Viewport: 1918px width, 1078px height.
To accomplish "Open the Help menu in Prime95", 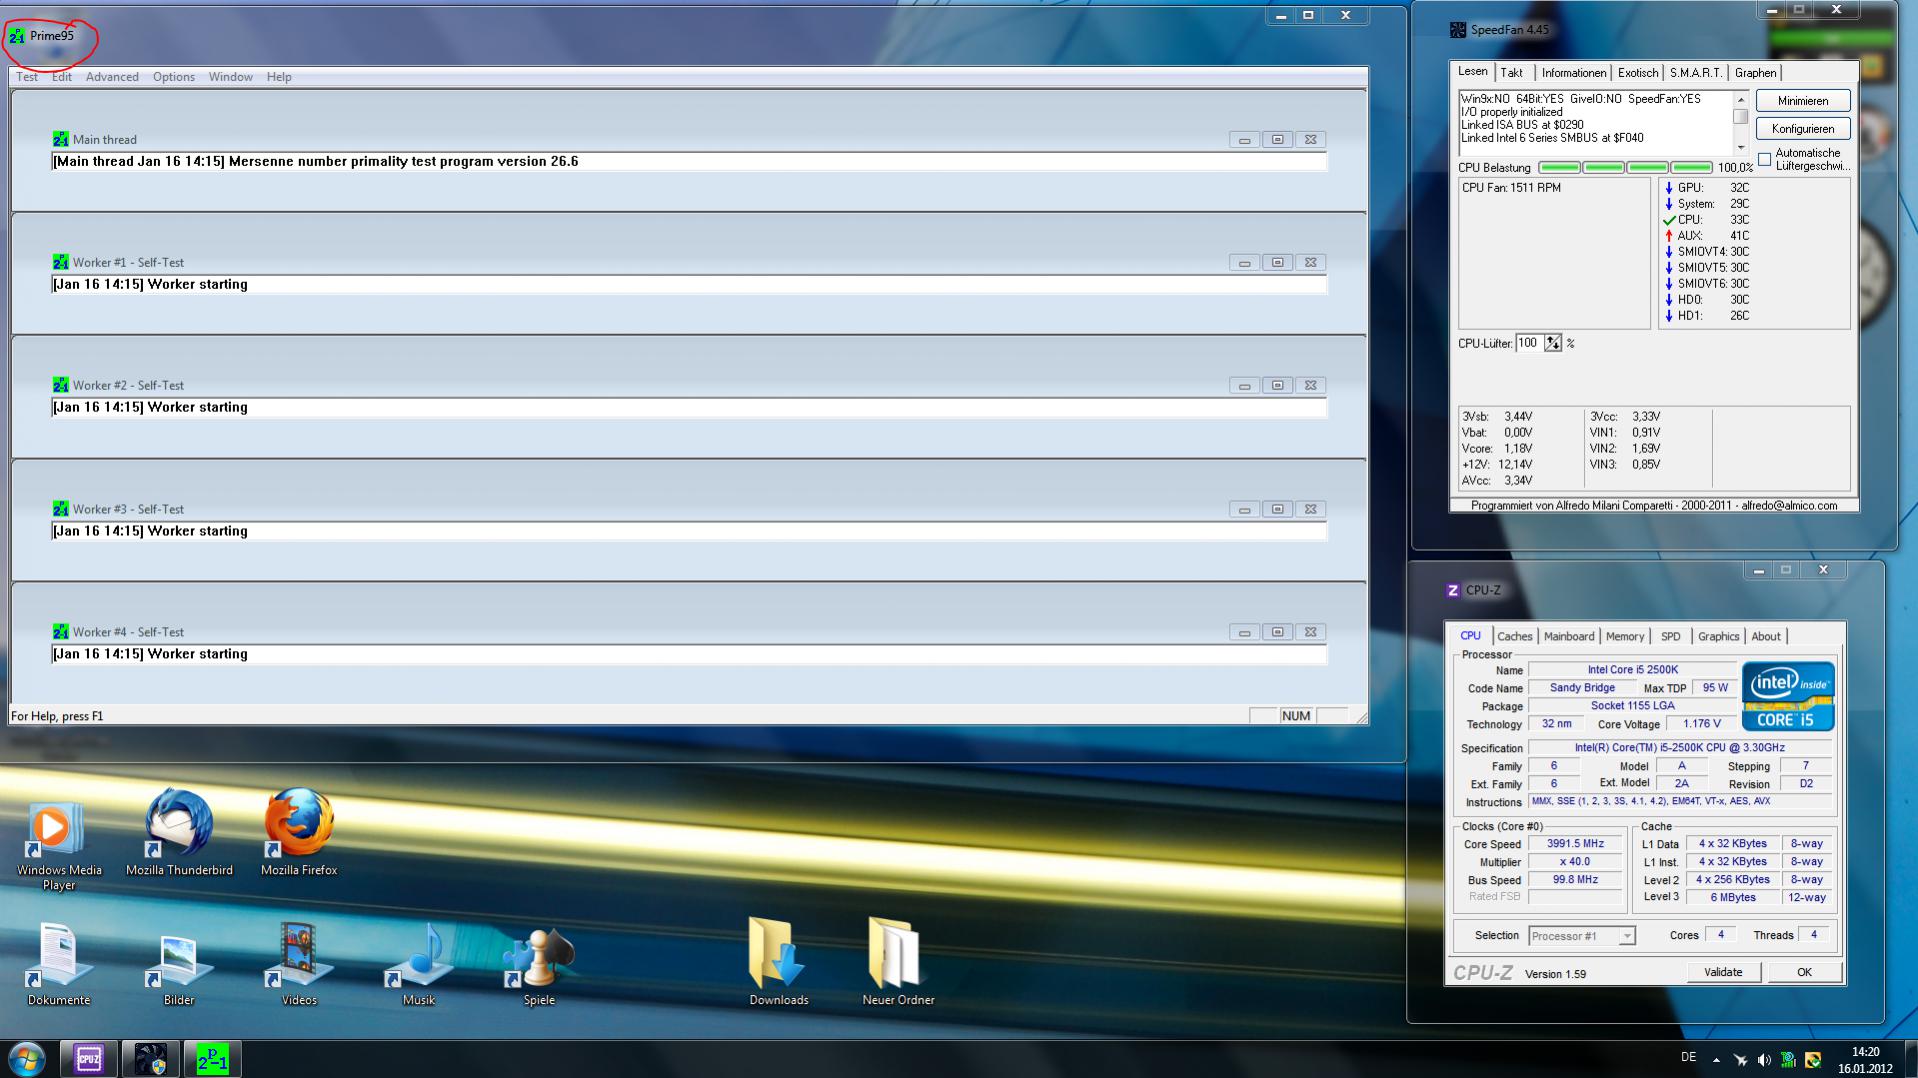I will pyautogui.click(x=279, y=77).
